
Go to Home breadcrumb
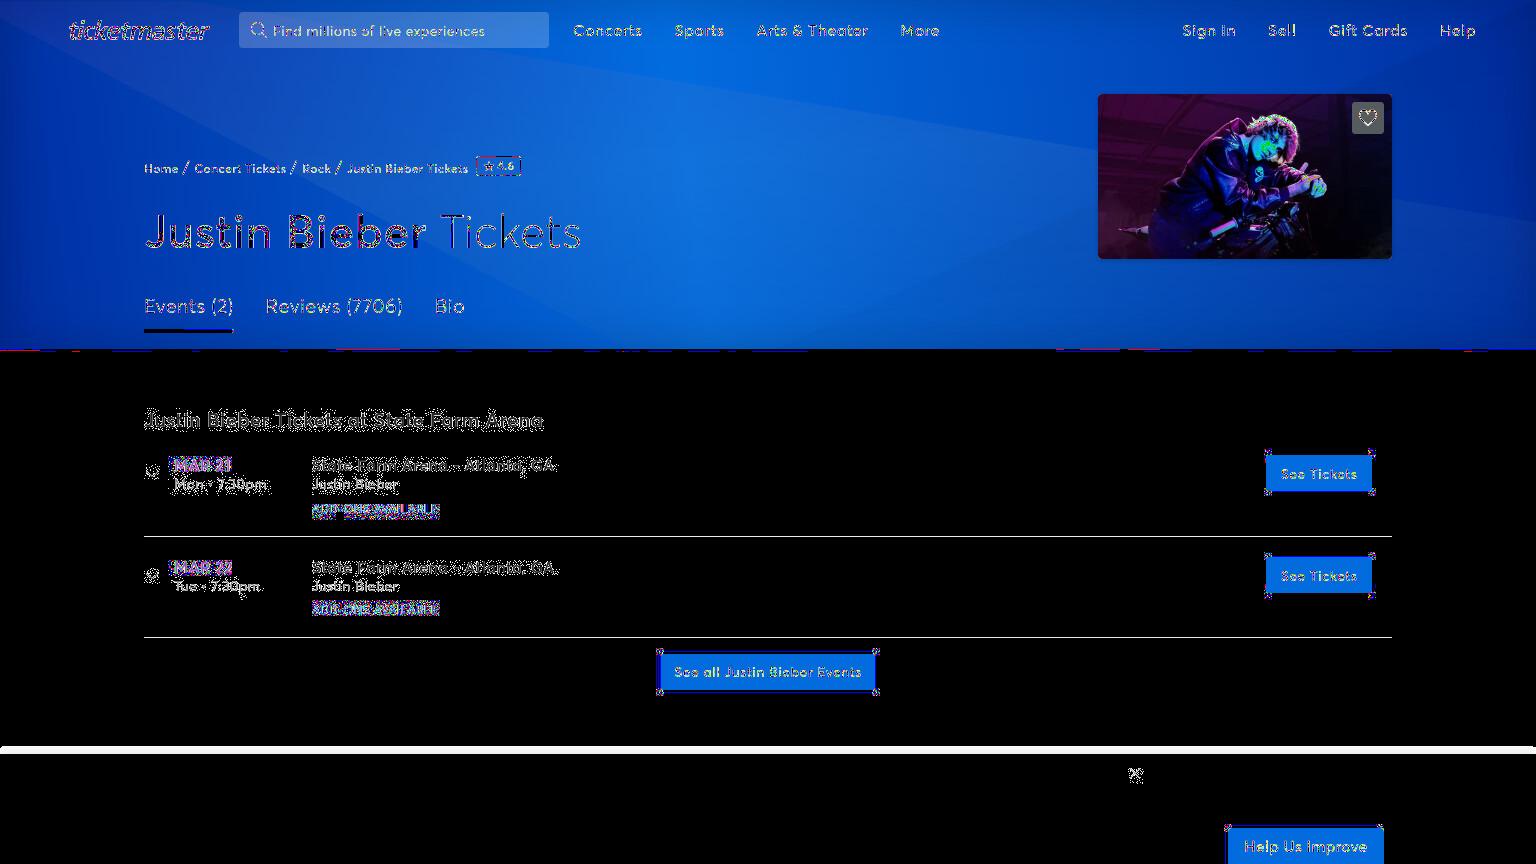pyautogui.click(x=161, y=168)
